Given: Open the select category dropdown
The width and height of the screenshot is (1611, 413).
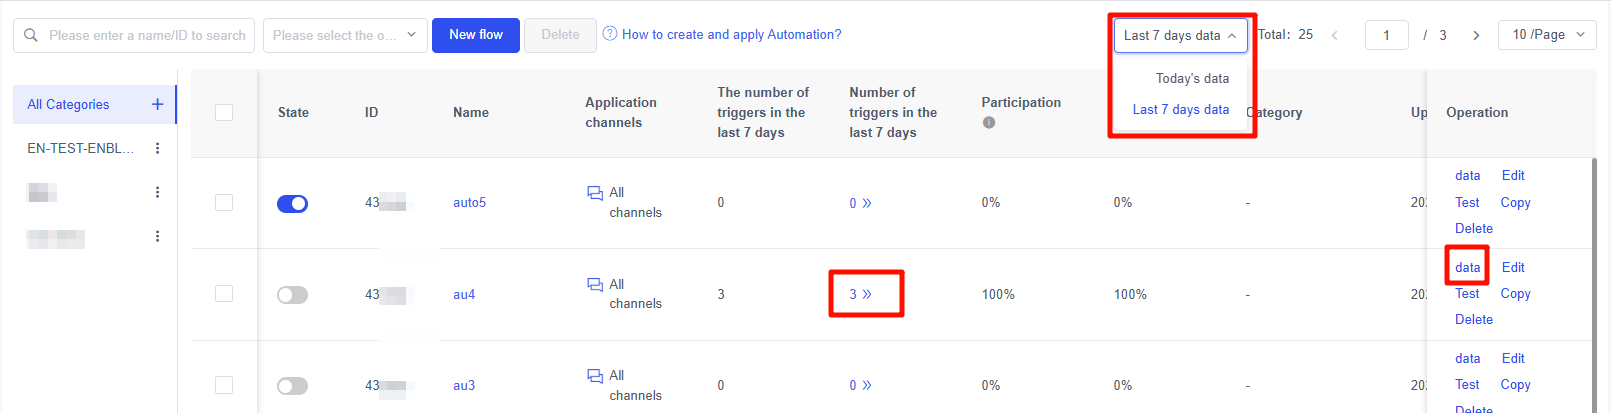Looking at the screenshot, I should pos(344,35).
